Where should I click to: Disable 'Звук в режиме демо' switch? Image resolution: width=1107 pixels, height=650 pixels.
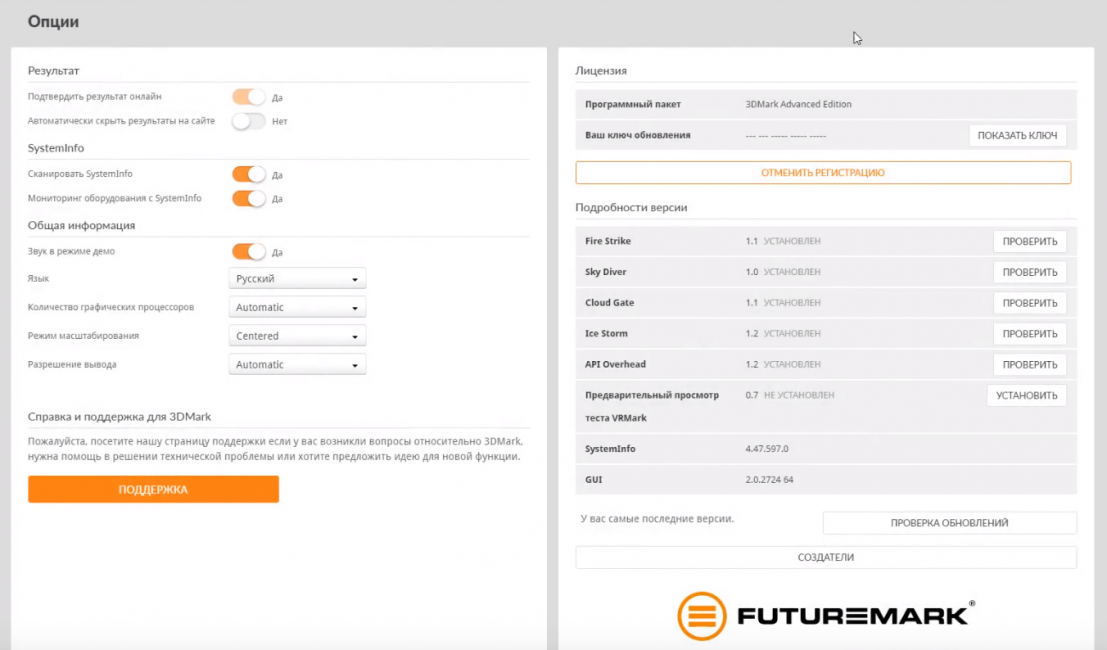[249, 251]
